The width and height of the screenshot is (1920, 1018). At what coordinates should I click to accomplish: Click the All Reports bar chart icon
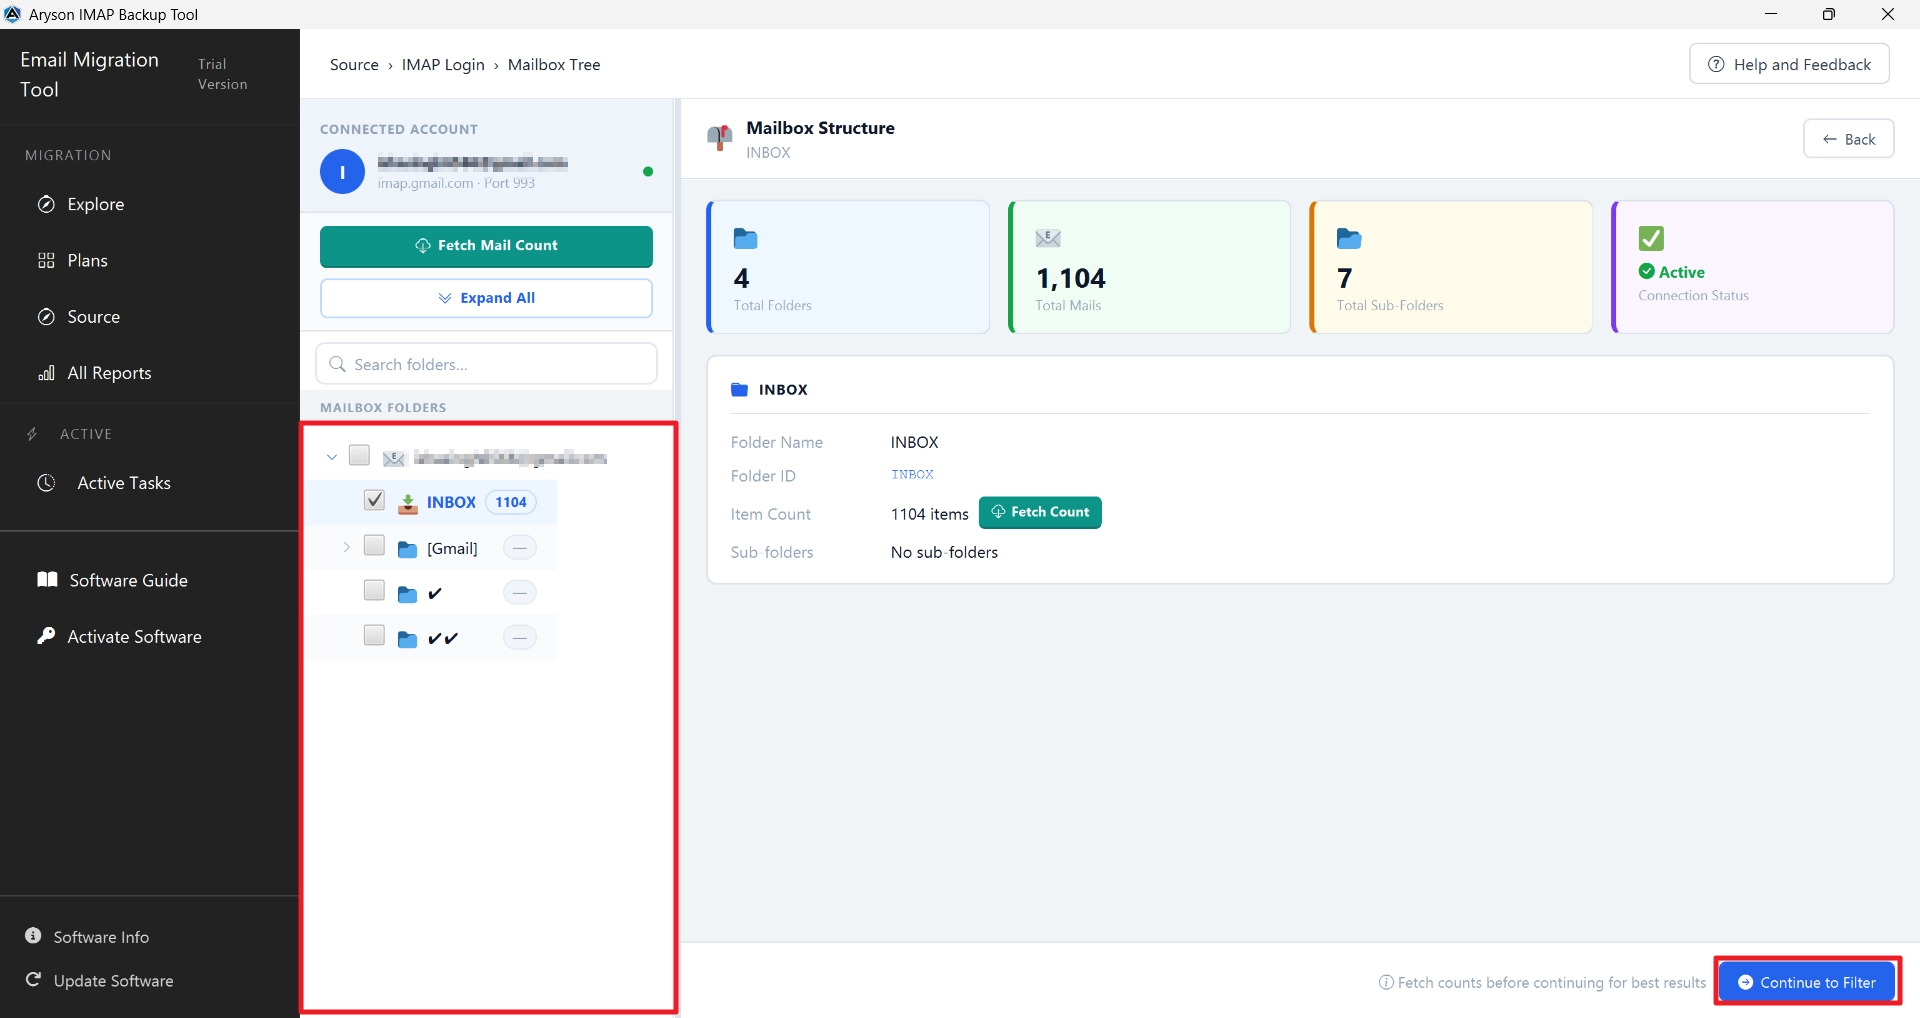(46, 373)
